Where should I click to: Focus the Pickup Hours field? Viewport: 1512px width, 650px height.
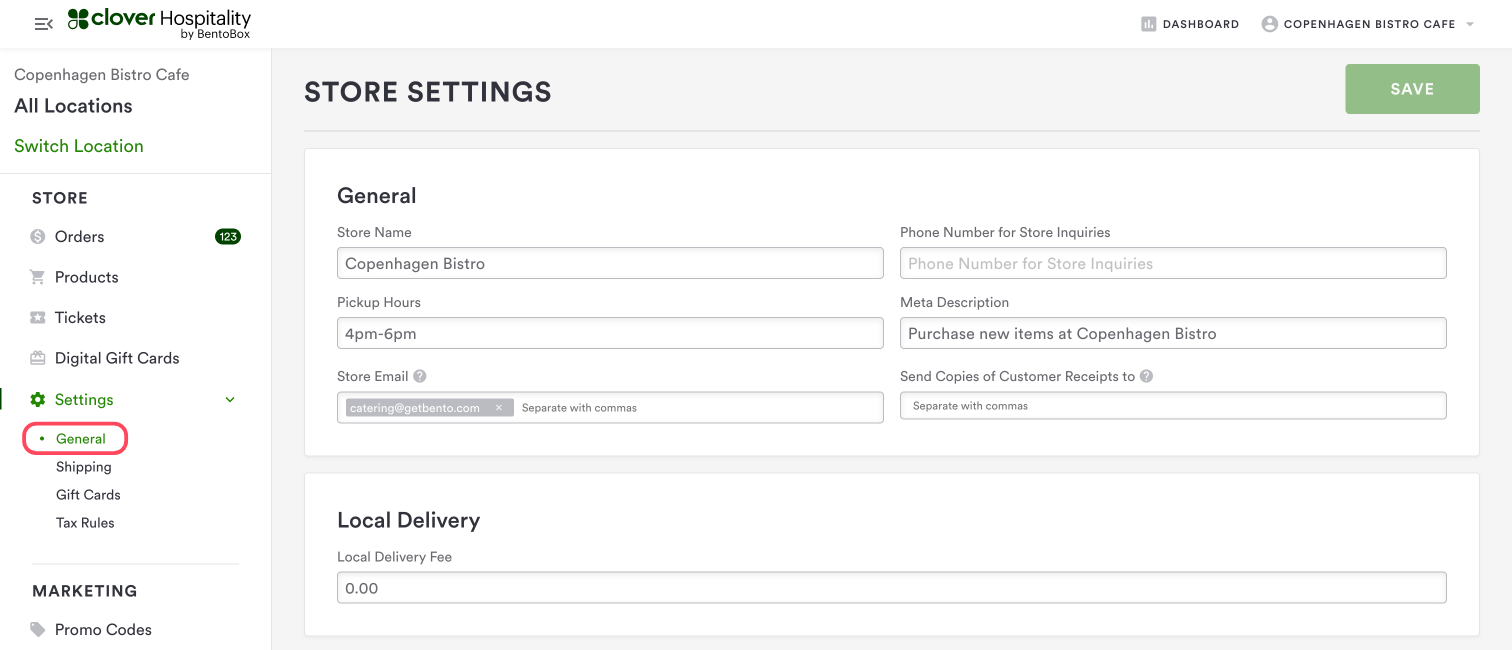pyautogui.click(x=610, y=334)
